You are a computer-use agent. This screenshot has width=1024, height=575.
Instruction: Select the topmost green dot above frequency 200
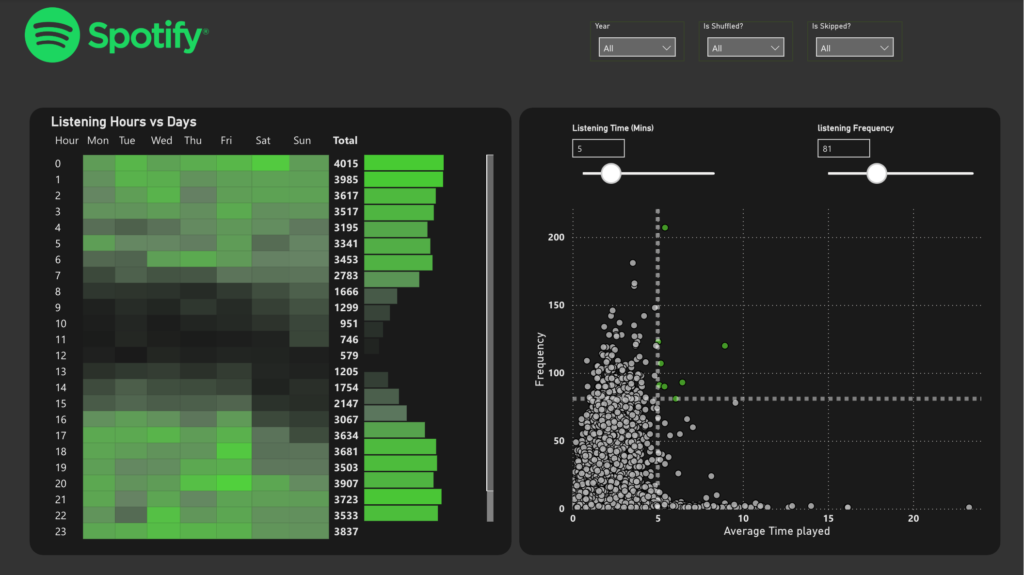click(664, 228)
